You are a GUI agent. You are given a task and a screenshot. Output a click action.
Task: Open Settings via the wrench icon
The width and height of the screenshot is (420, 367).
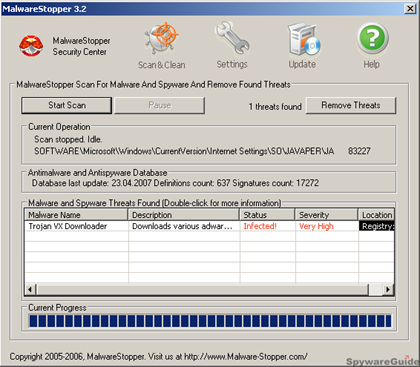[232, 38]
